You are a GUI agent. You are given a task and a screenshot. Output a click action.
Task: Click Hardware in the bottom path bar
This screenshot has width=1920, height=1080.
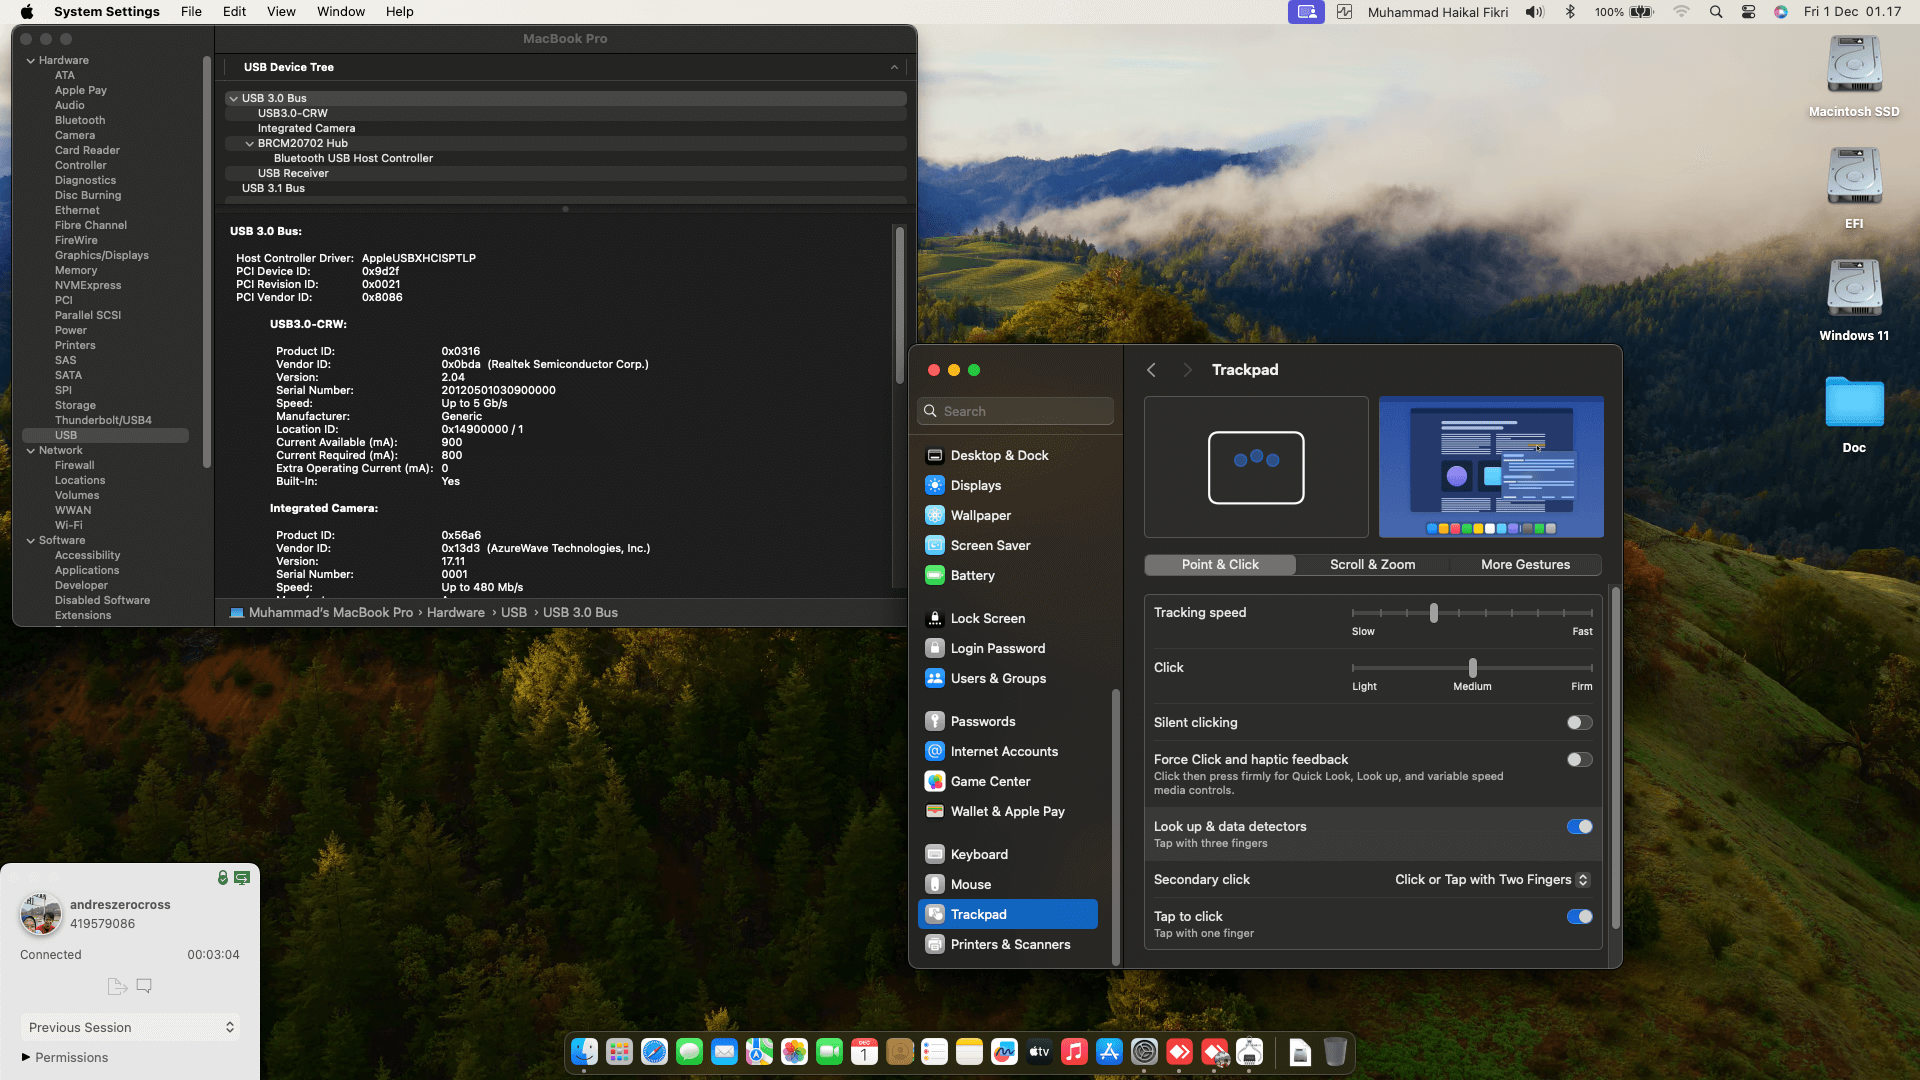(x=455, y=612)
